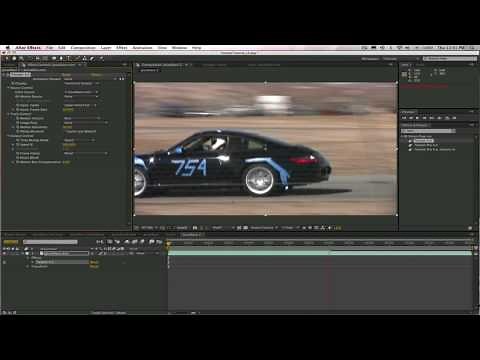Select the Hand tool
Viewport: 480px width, 360px height.
pos(14,58)
